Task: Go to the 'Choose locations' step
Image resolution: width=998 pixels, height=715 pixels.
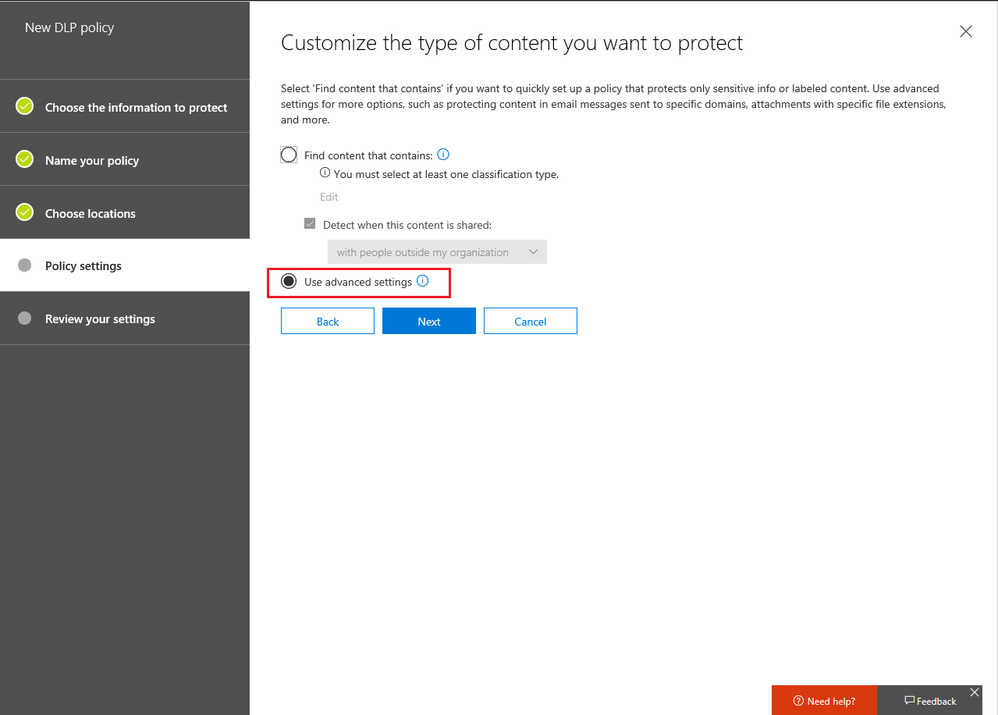Action: click(x=90, y=213)
